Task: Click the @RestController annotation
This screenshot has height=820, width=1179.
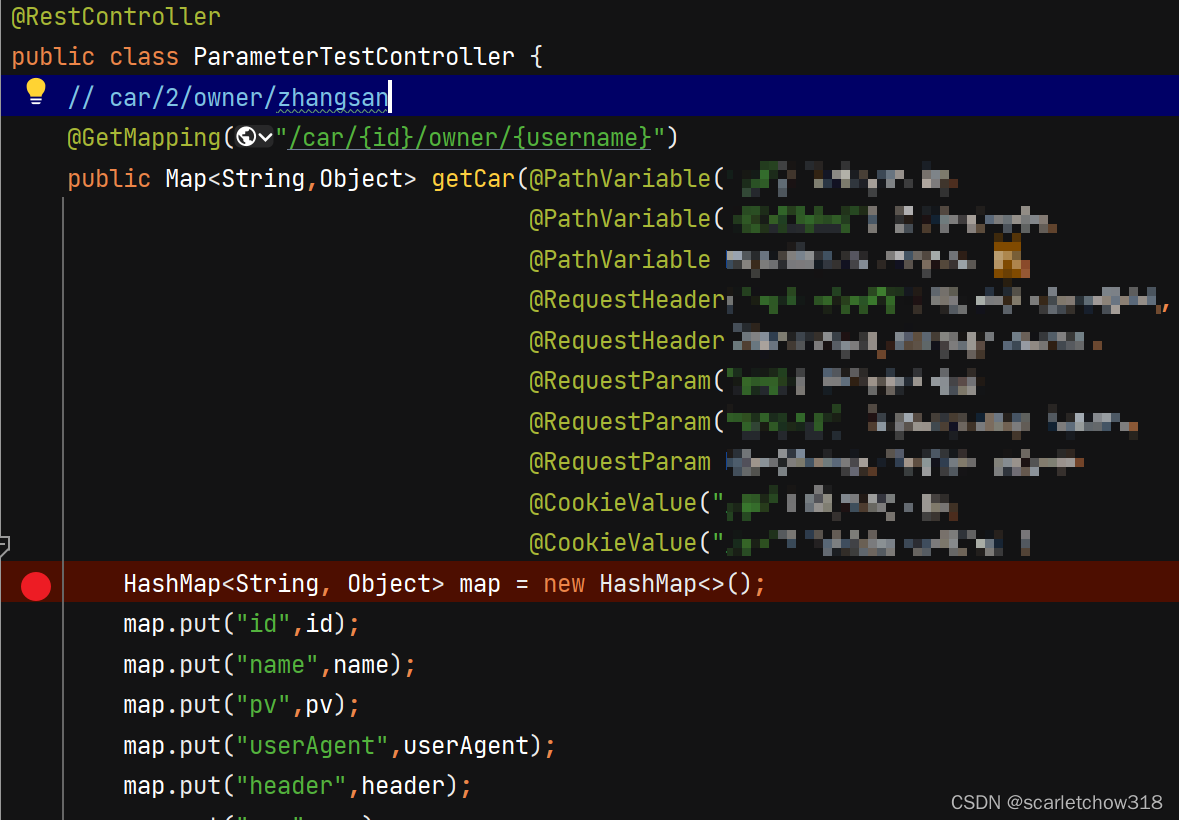Action: click(x=113, y=16)
